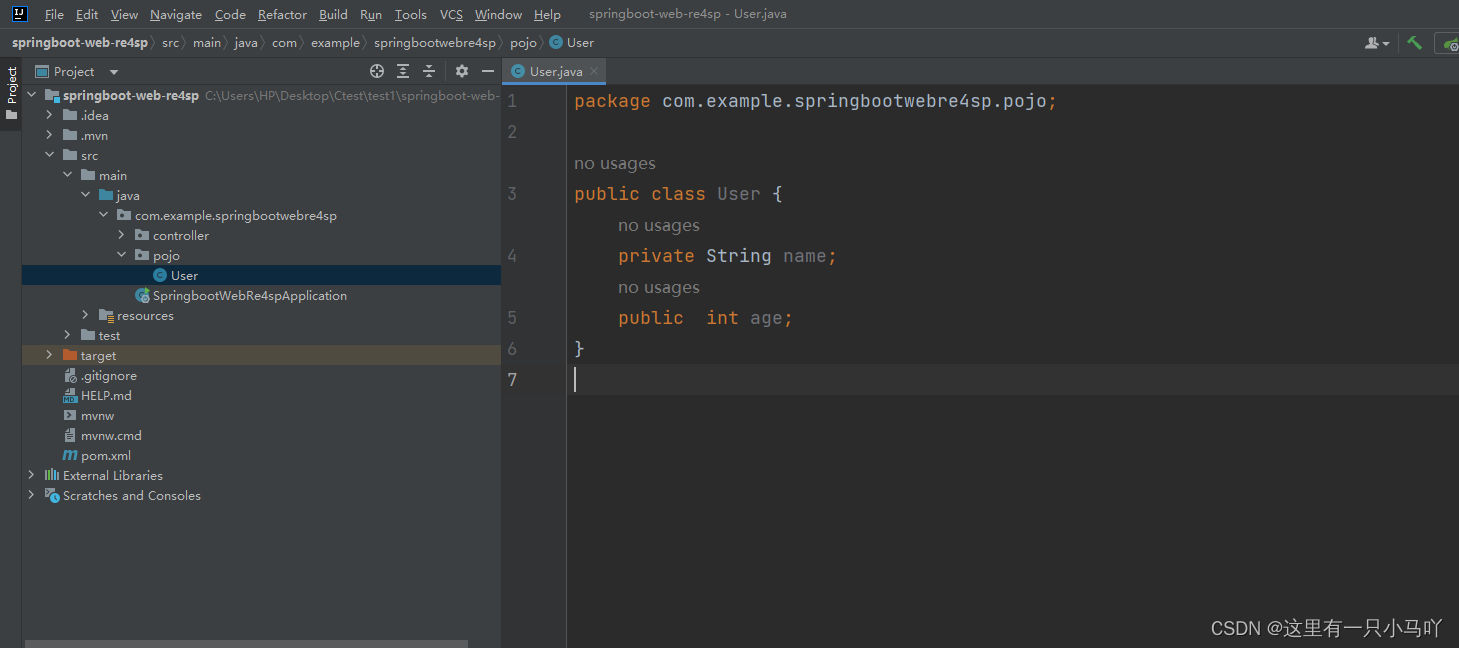Click no usages hint above User class

click(x=615, y=163)
